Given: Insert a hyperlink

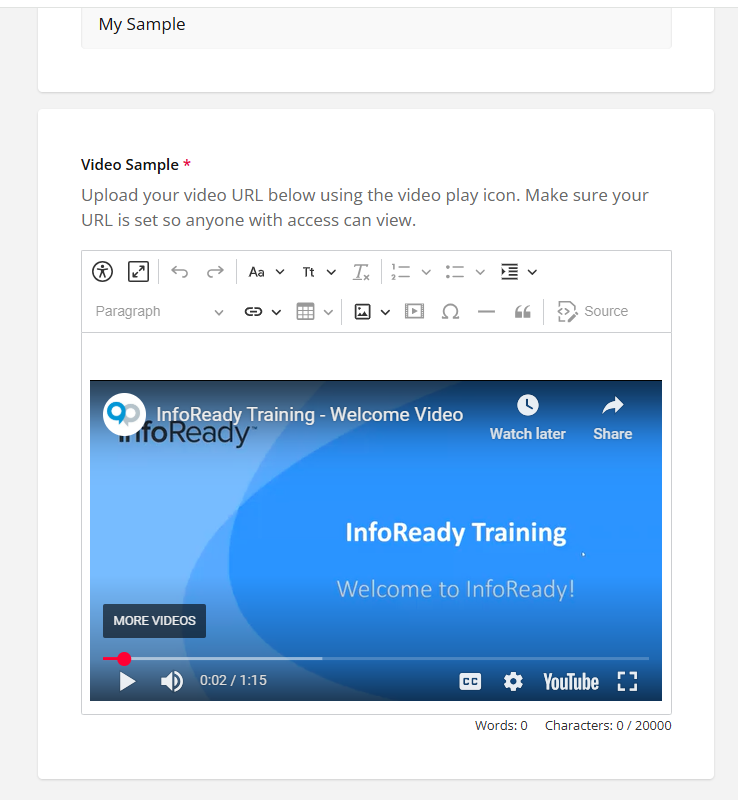Looking at the screenshot, I should [253, 311].
